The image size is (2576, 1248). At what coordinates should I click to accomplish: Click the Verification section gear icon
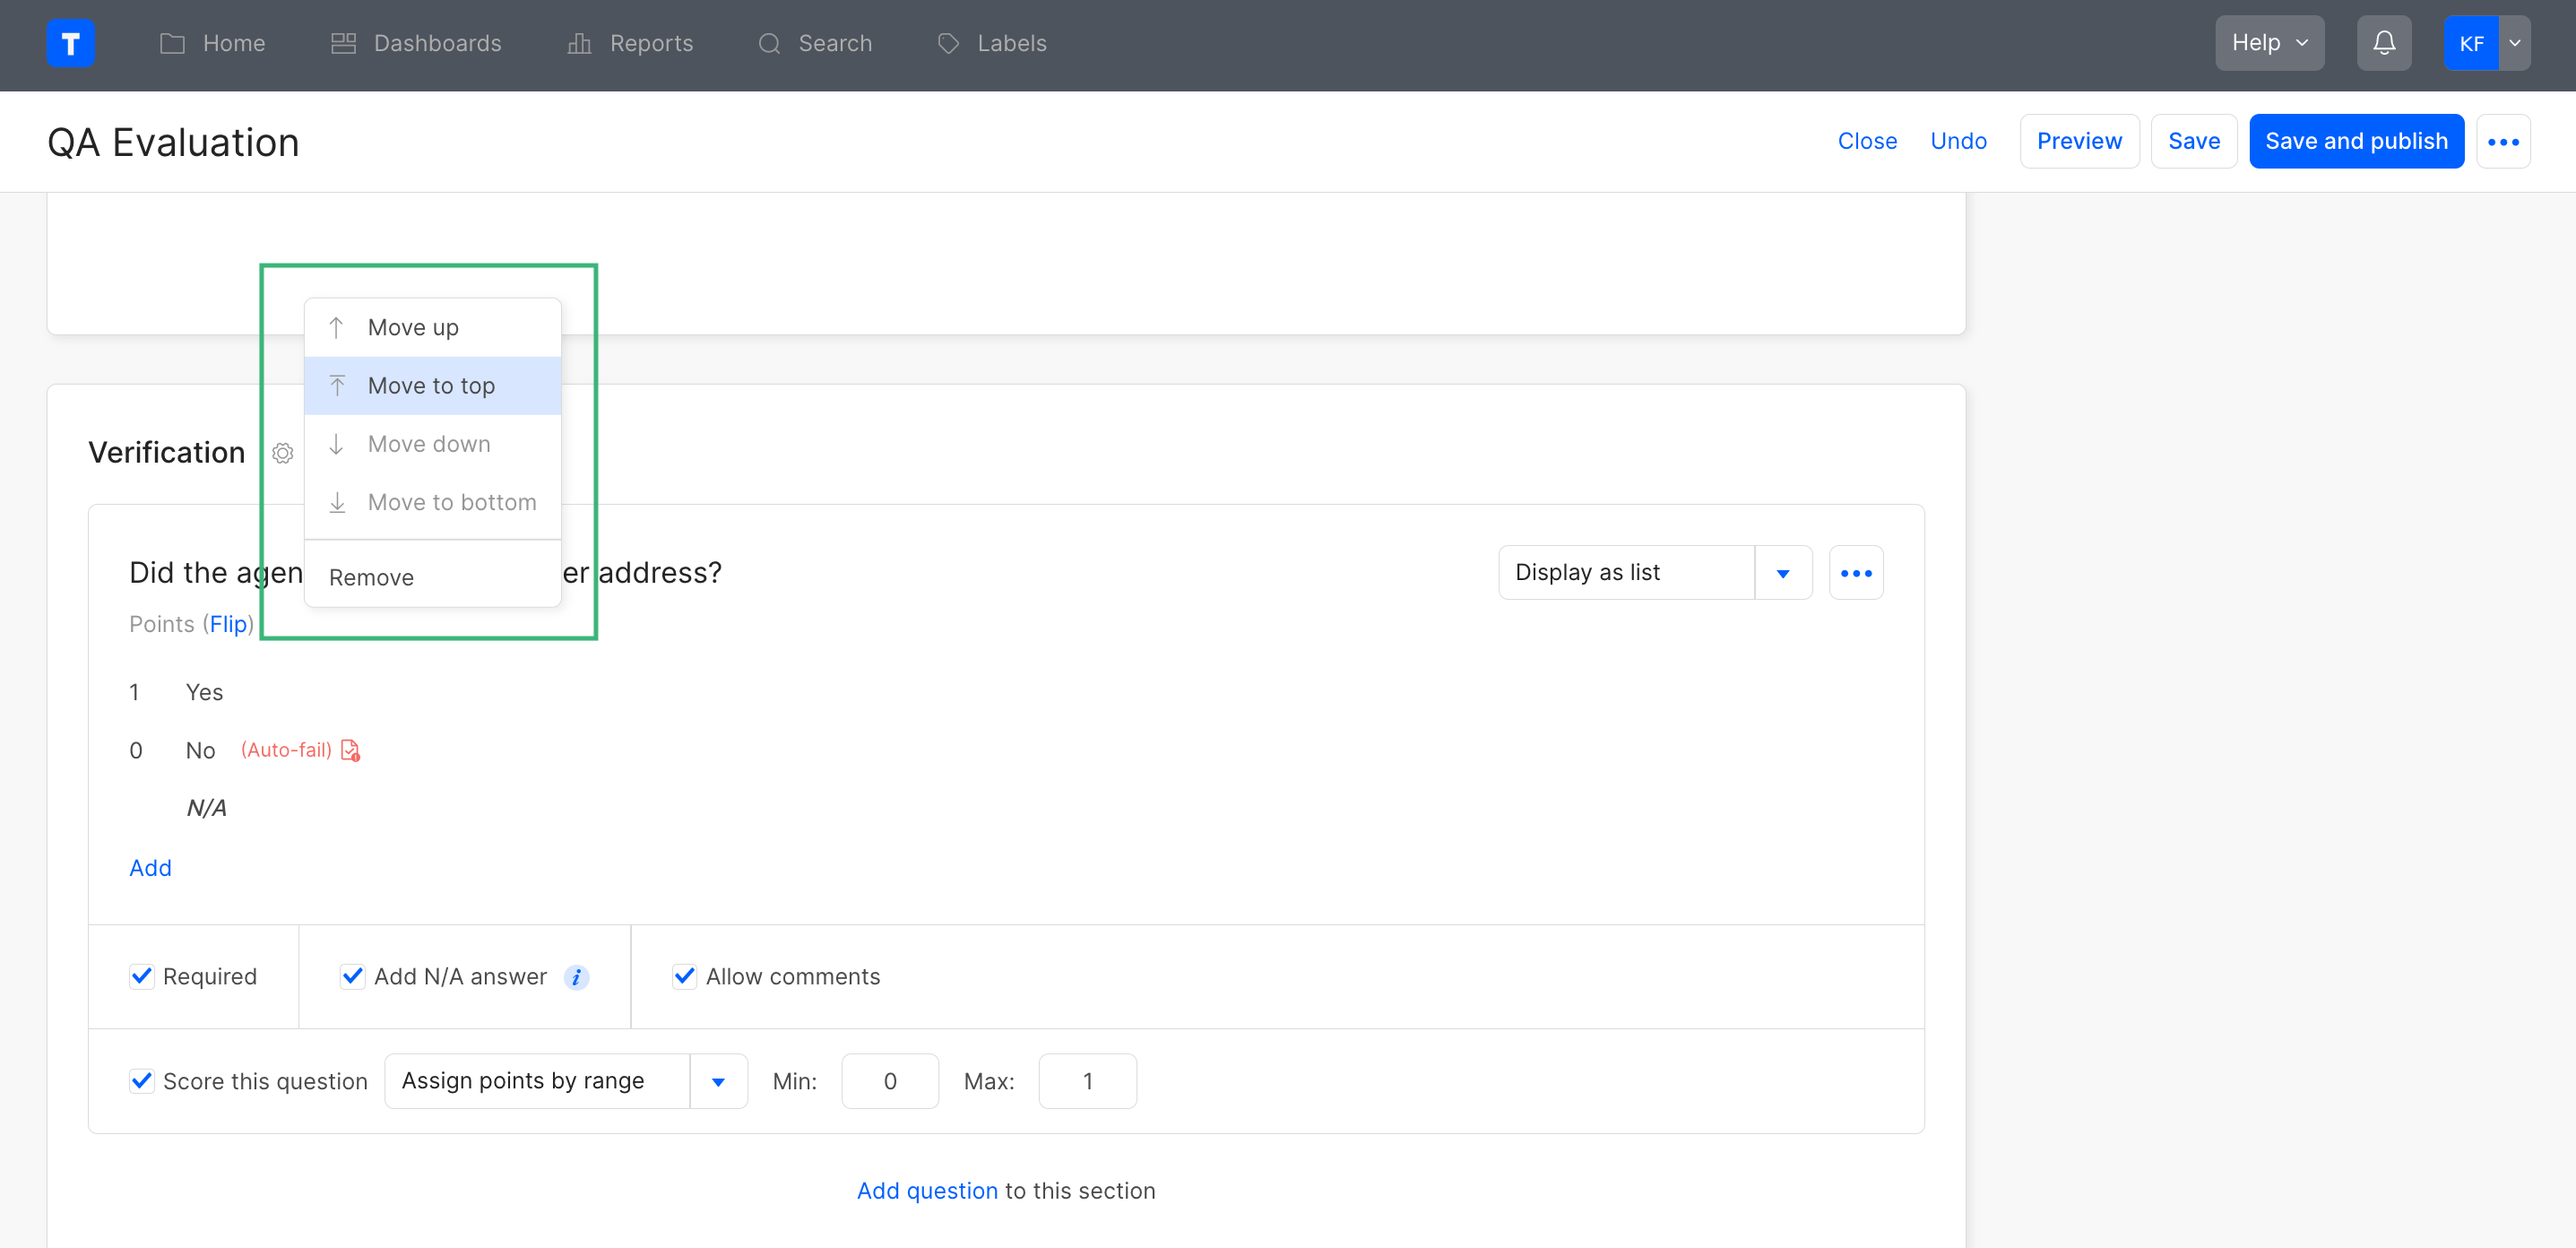(x=283, y=453)
